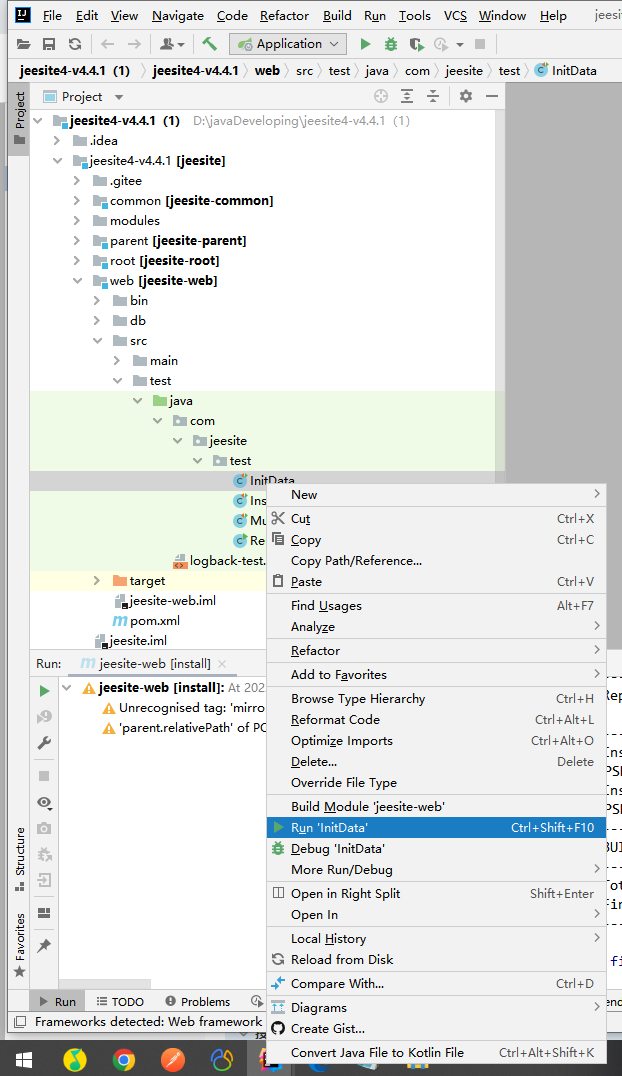Expand the modules folder
The width and height of the screenshot is (622, 1076).
[77, 221]
